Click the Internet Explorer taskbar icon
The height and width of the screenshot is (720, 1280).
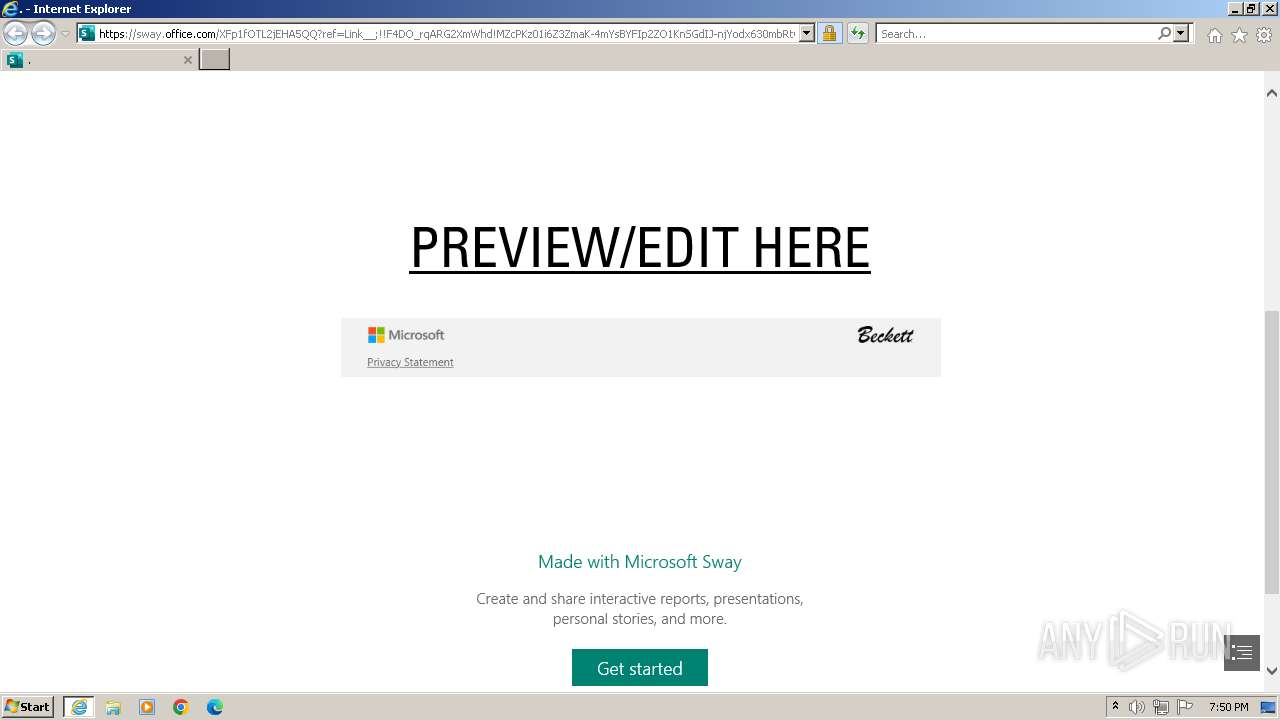coord(79,707)
